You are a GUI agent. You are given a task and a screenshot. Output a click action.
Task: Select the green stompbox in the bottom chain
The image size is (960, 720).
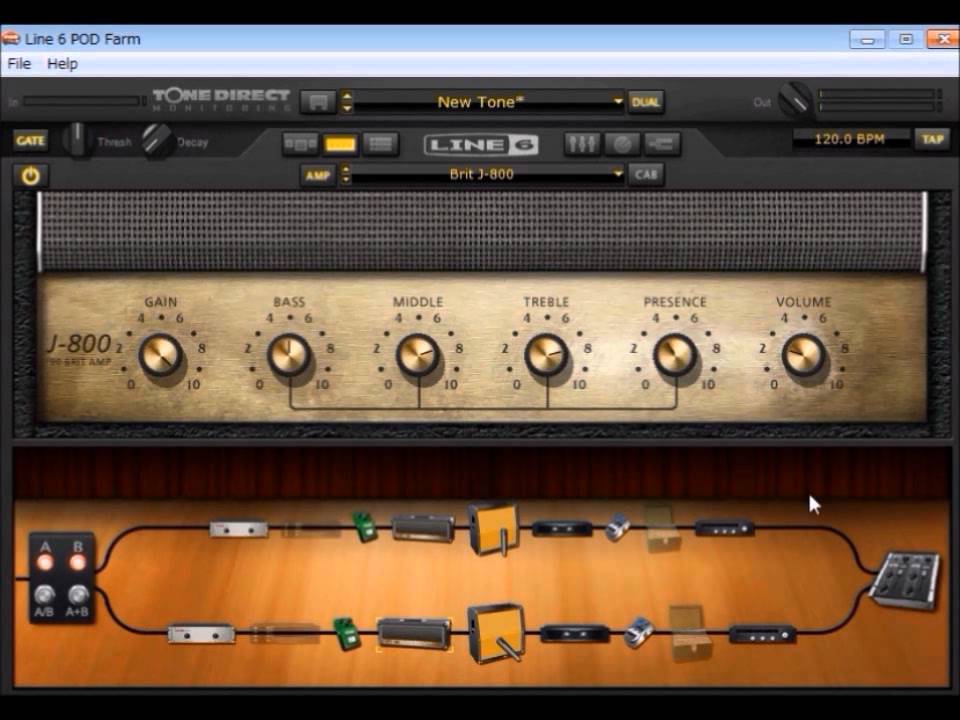click(x=347, y=633)
